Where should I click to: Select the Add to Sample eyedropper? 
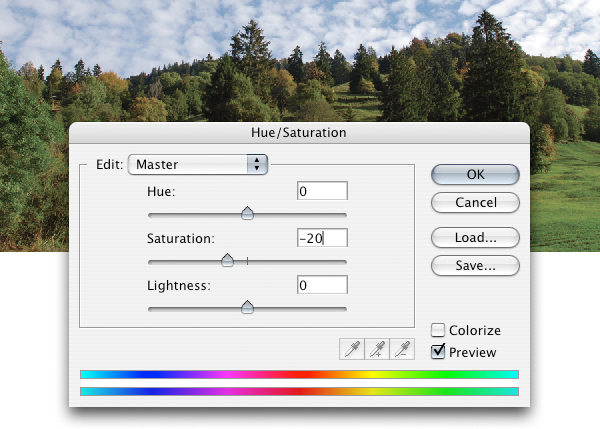[x=377, y=349]
